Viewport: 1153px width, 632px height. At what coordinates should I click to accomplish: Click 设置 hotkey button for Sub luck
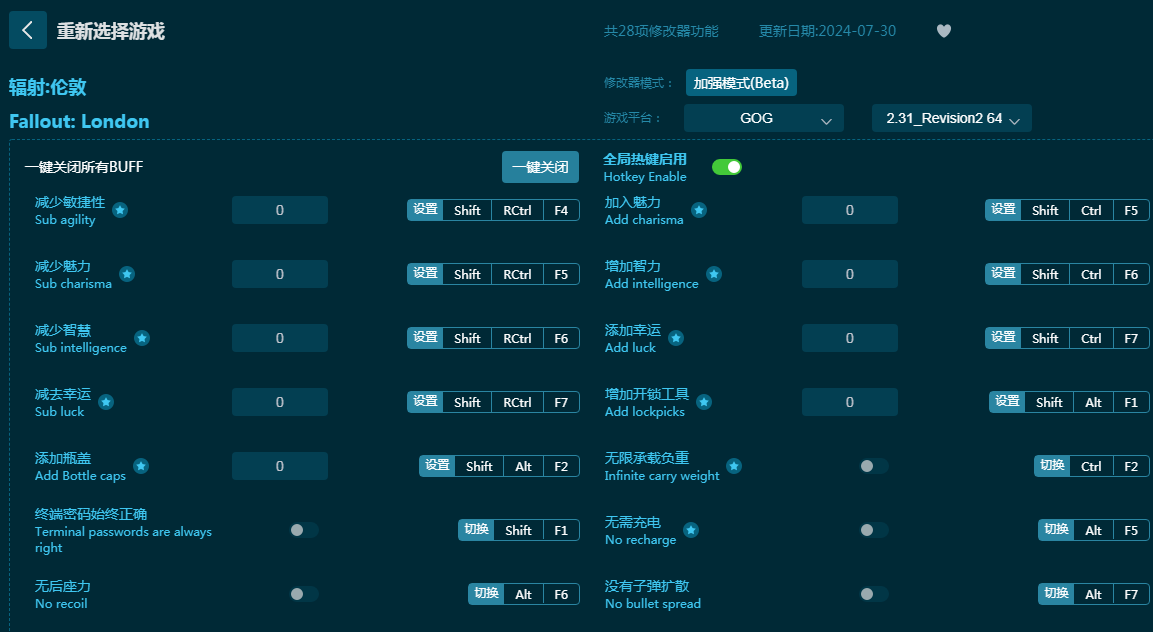tap(426, 402)
